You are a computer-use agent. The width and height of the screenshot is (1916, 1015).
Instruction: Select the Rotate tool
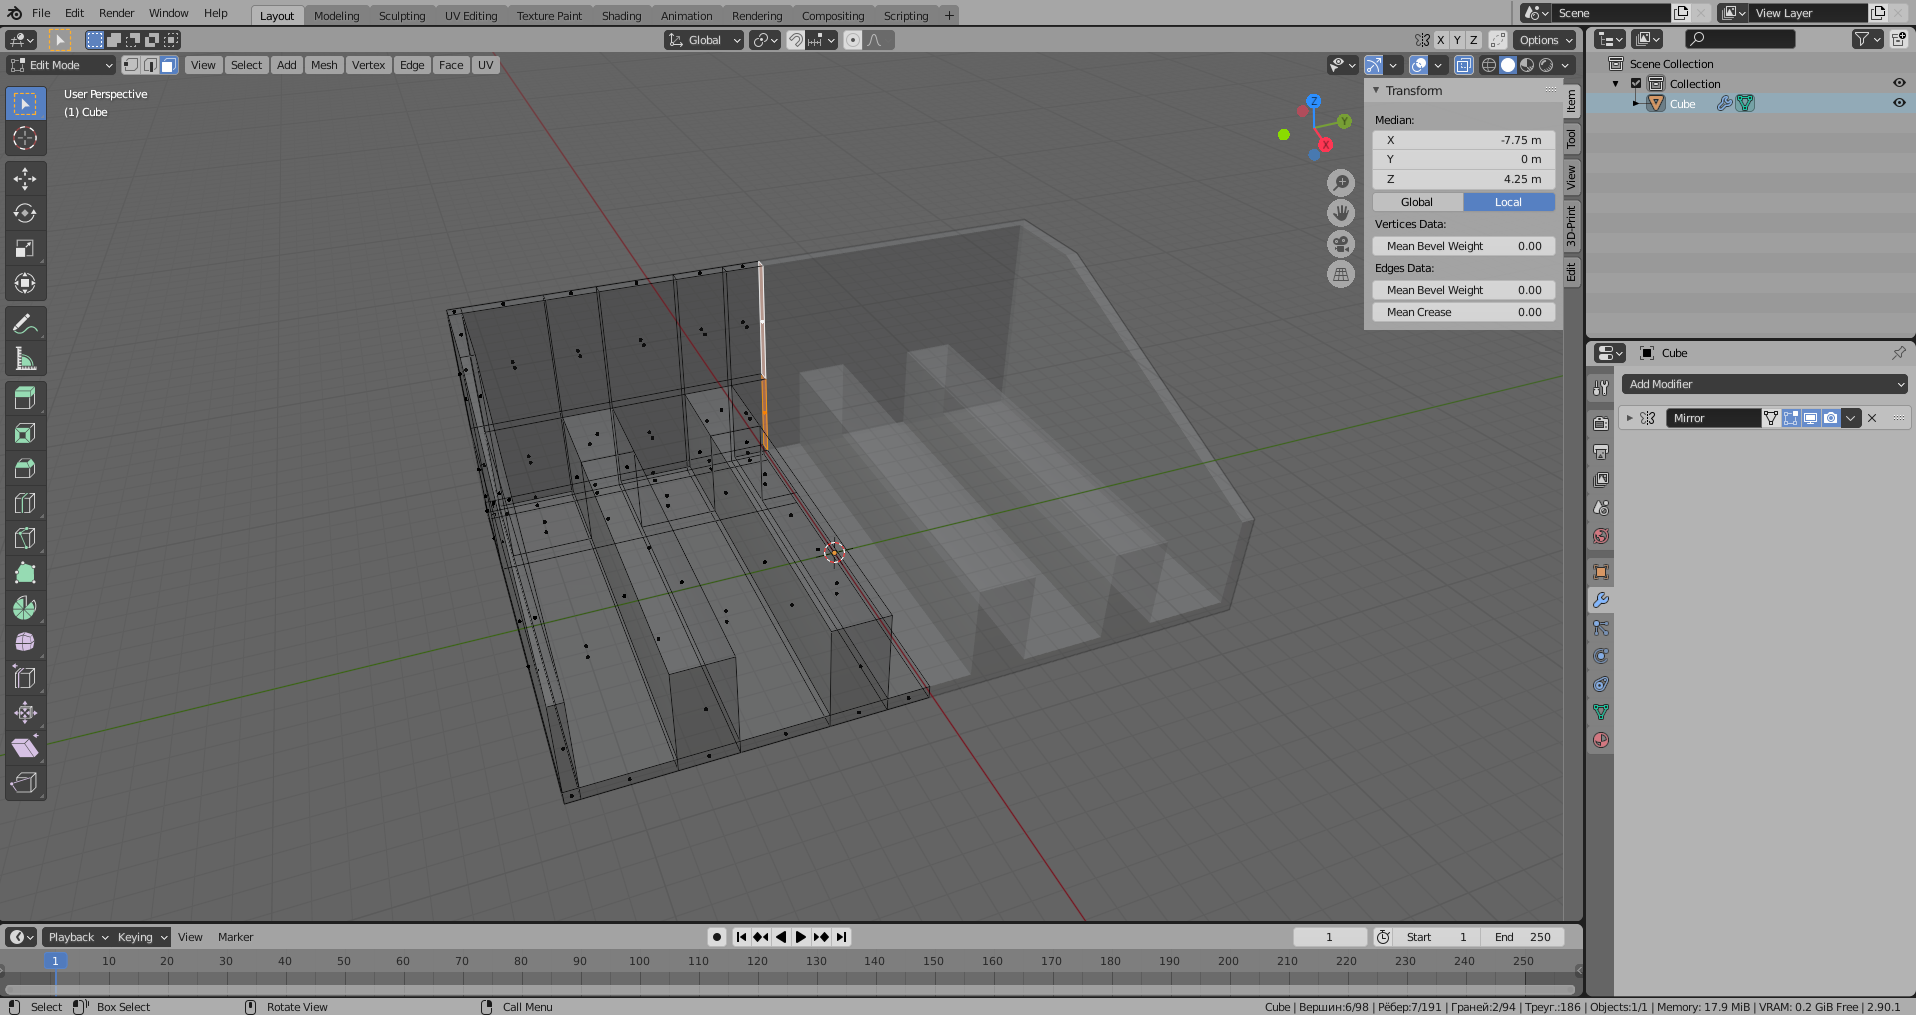click(x=25, y=214)
